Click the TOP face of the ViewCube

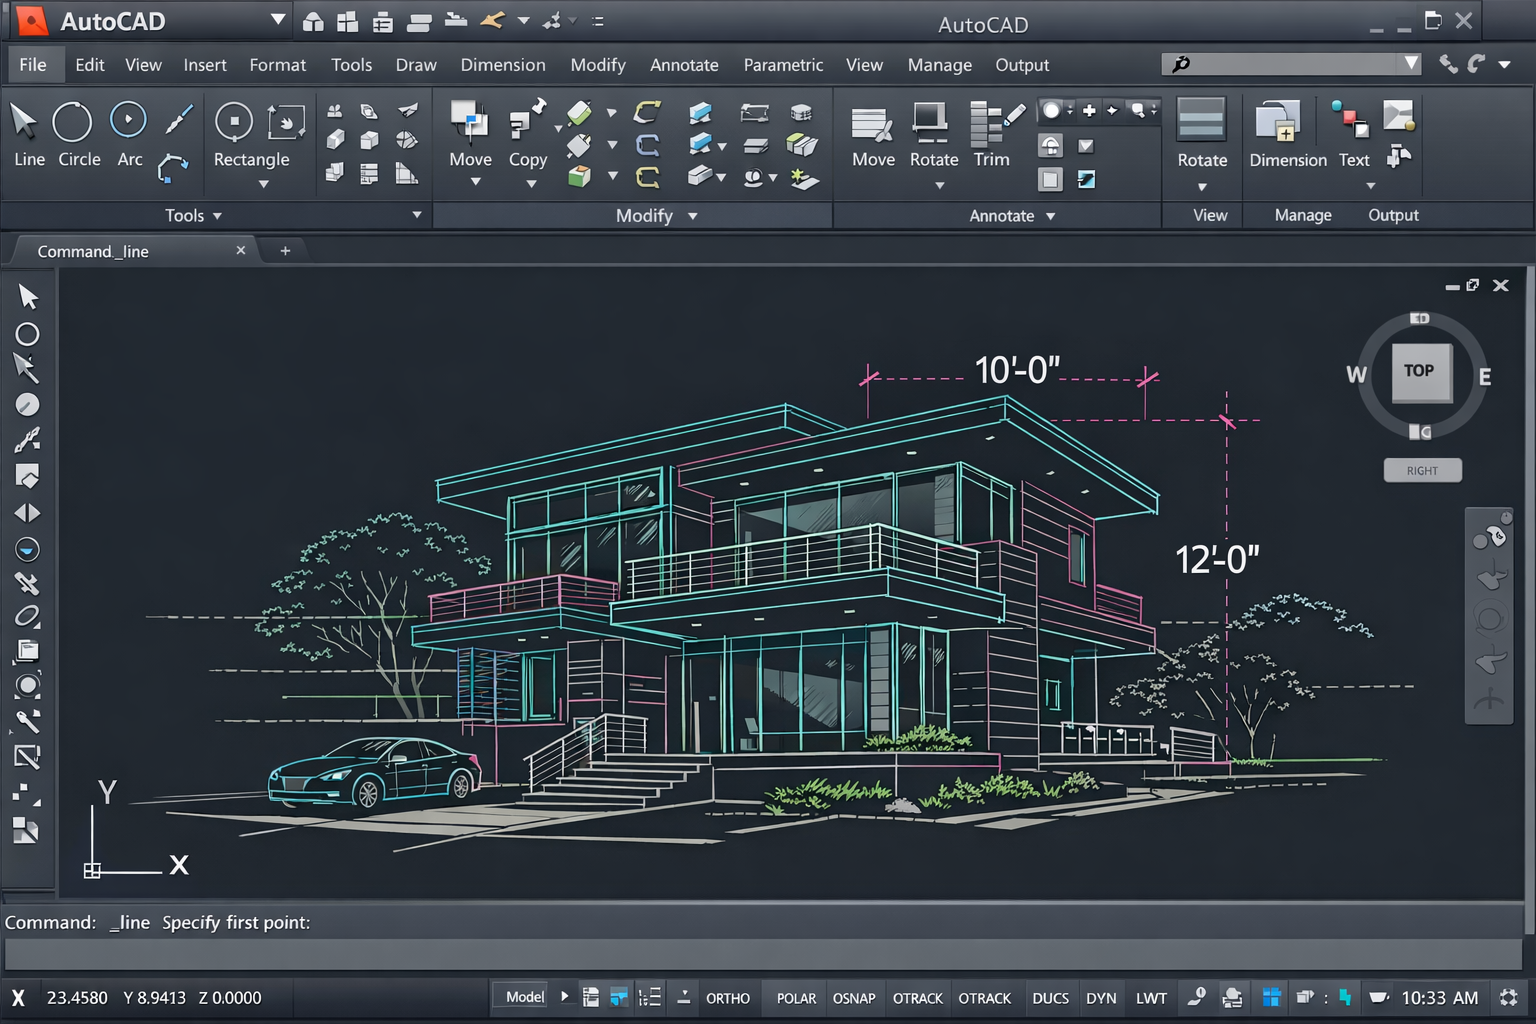1419,371
